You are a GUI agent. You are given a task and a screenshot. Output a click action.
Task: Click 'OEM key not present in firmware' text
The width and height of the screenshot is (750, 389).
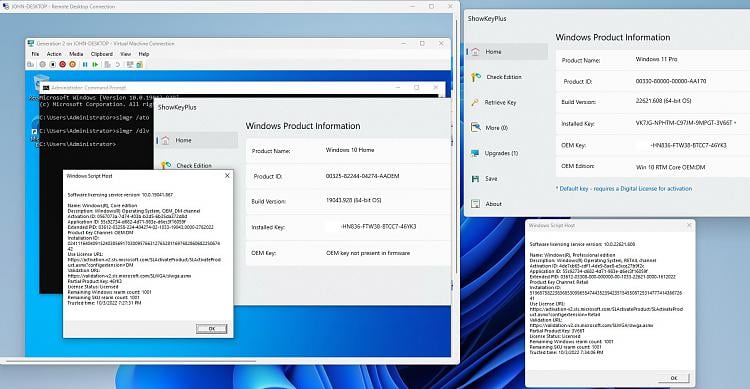368,253
